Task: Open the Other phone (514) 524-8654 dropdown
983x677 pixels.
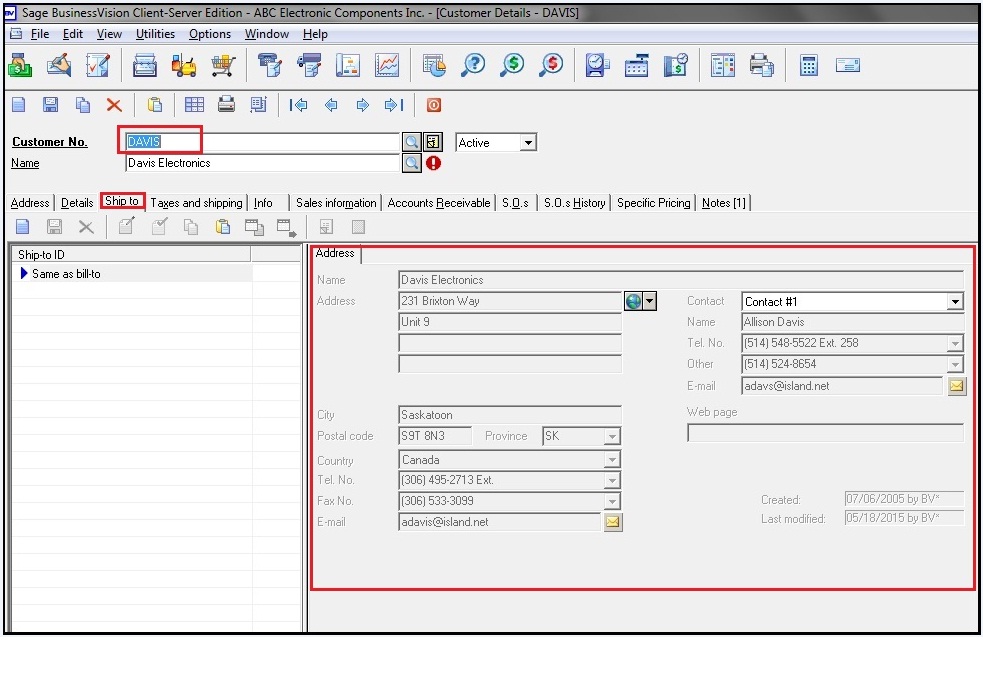Action: (x=955, y=364)
